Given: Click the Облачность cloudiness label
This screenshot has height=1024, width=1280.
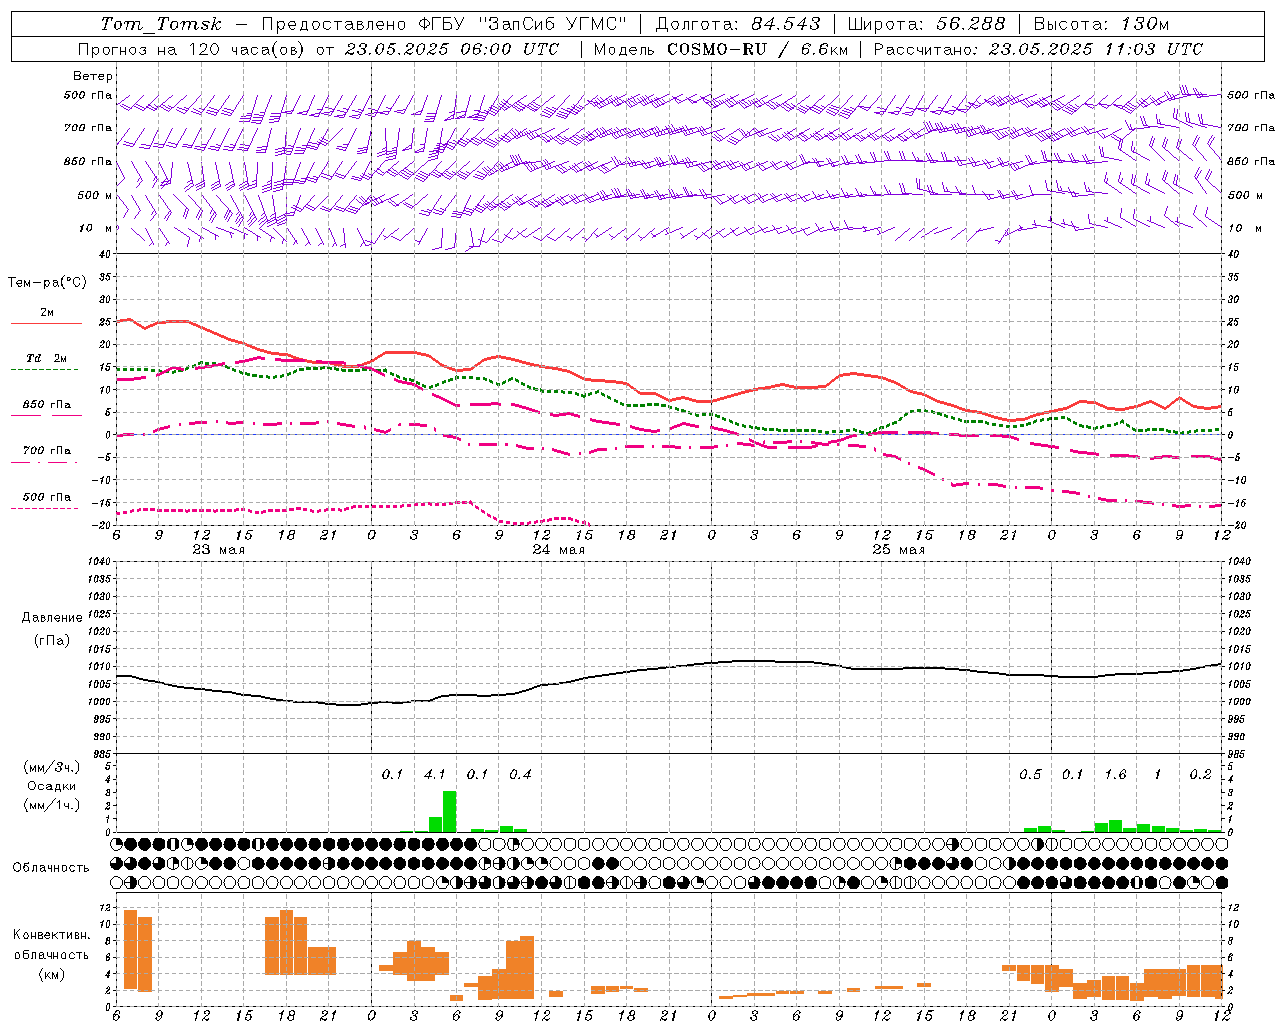Looking at the screenshot, I should (51, 867).
